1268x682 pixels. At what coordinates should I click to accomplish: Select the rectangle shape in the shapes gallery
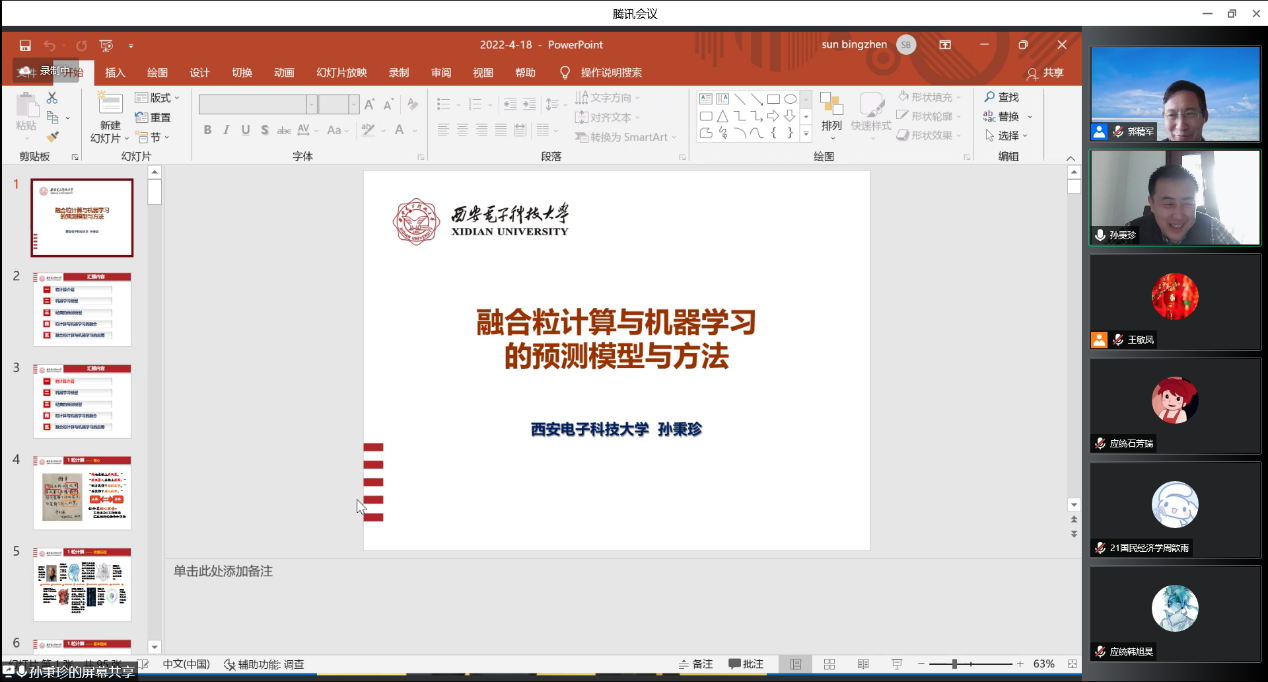(773, 99)
